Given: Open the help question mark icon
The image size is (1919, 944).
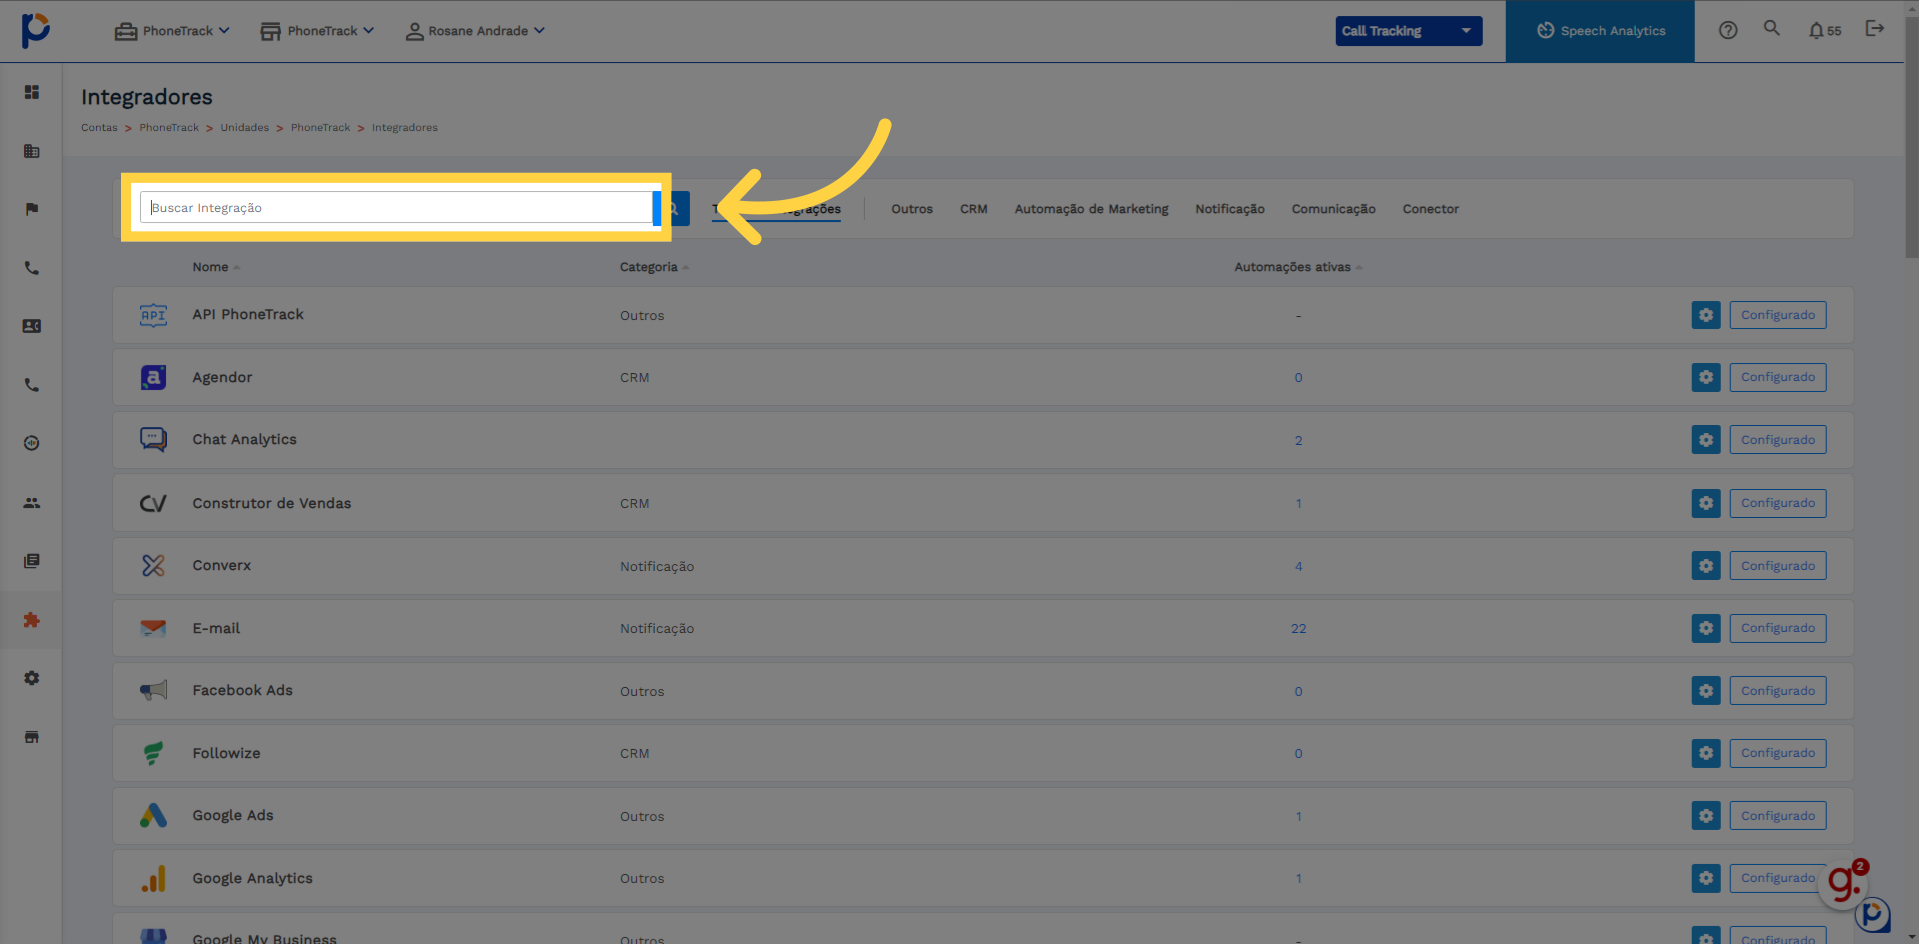Looking at the screenshot, I should coord(1728,30).
